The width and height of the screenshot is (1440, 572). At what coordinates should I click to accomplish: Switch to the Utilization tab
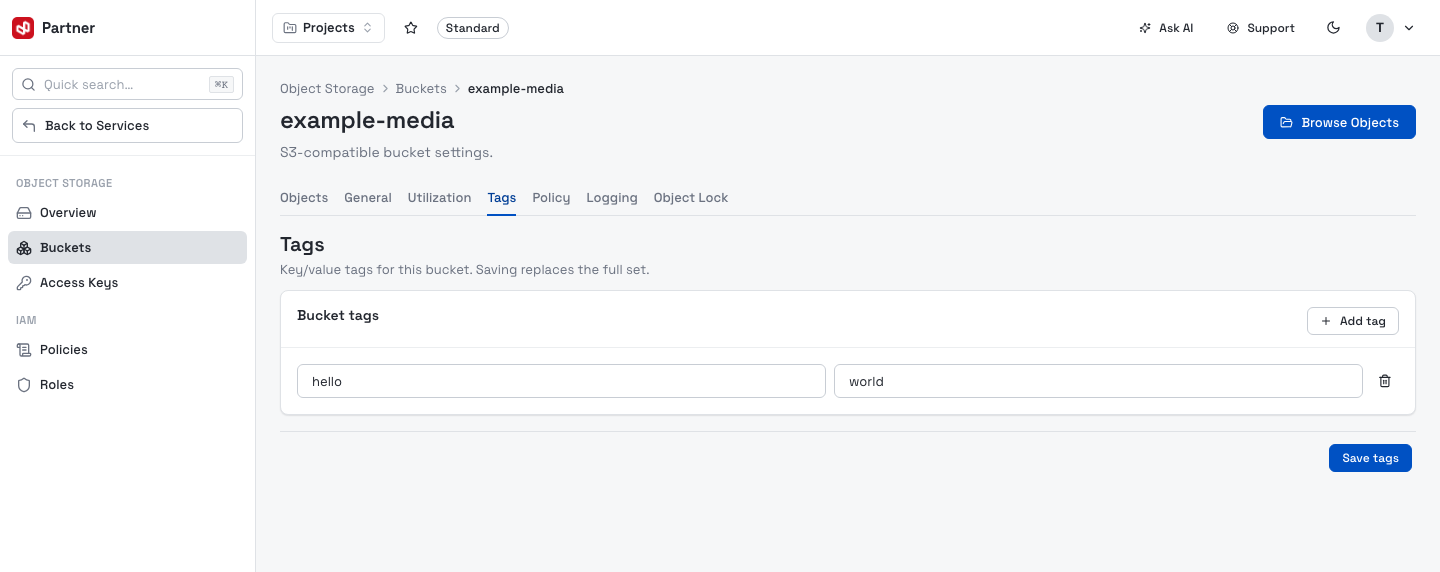coord(439,198)
